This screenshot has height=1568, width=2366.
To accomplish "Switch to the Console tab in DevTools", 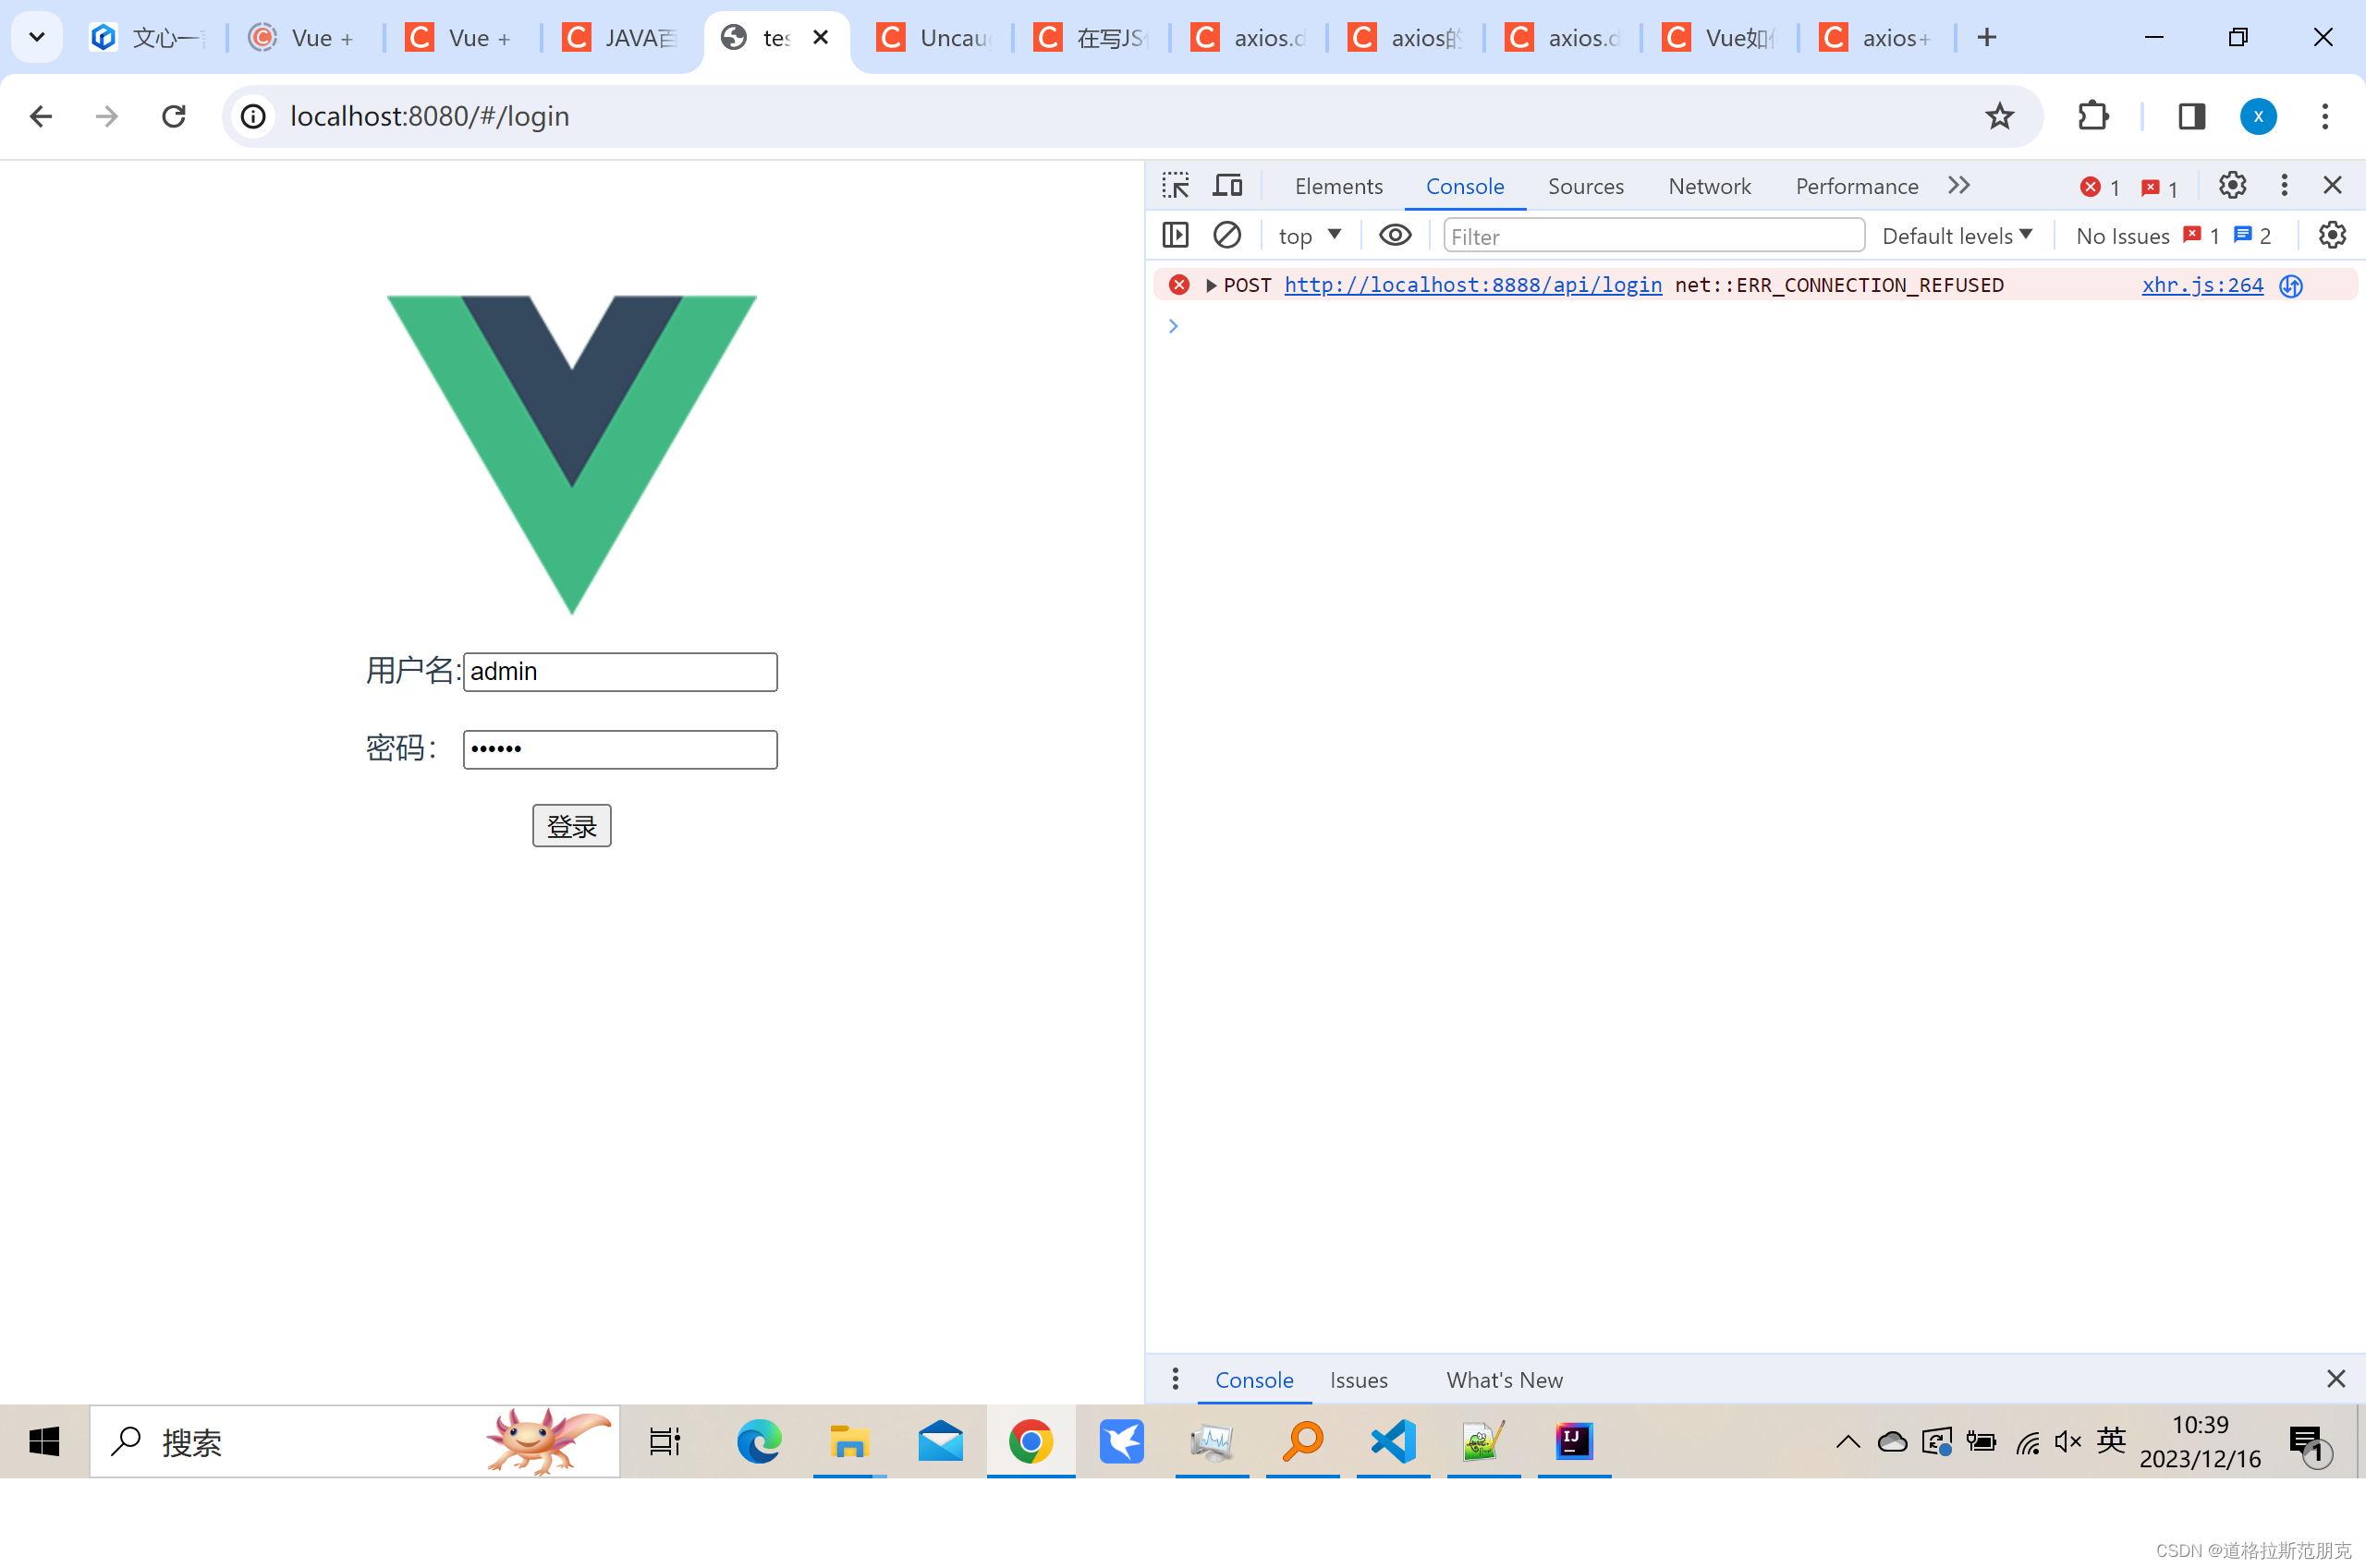I will [1464, 186].
